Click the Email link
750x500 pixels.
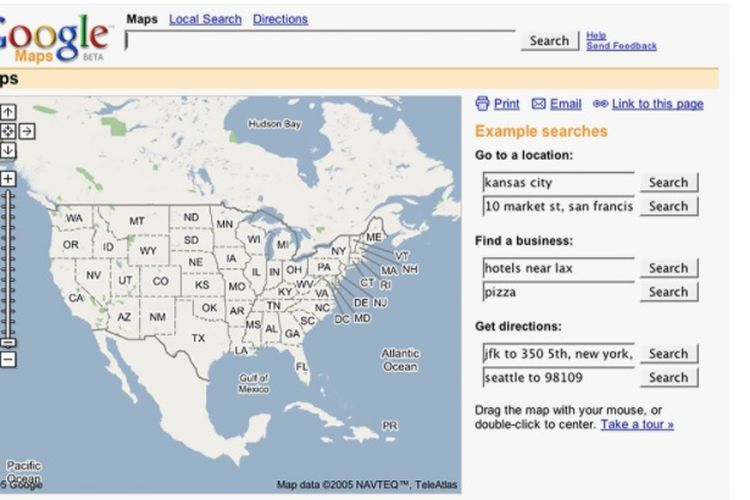point(565,104)
